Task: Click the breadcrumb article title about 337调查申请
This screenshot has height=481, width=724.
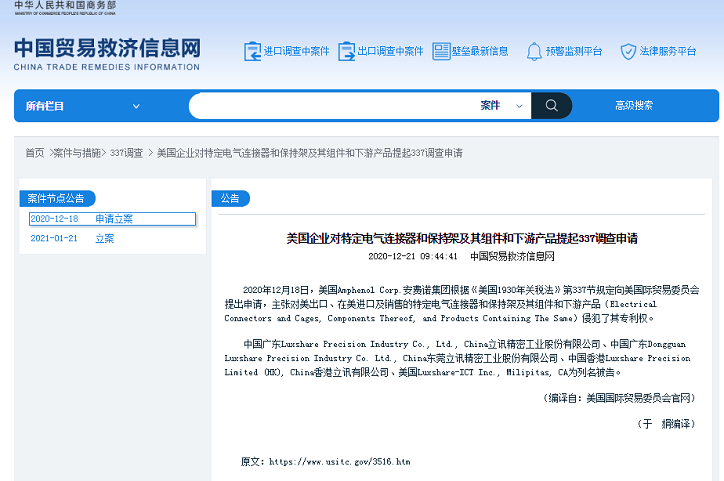Action: click(309, 153)
